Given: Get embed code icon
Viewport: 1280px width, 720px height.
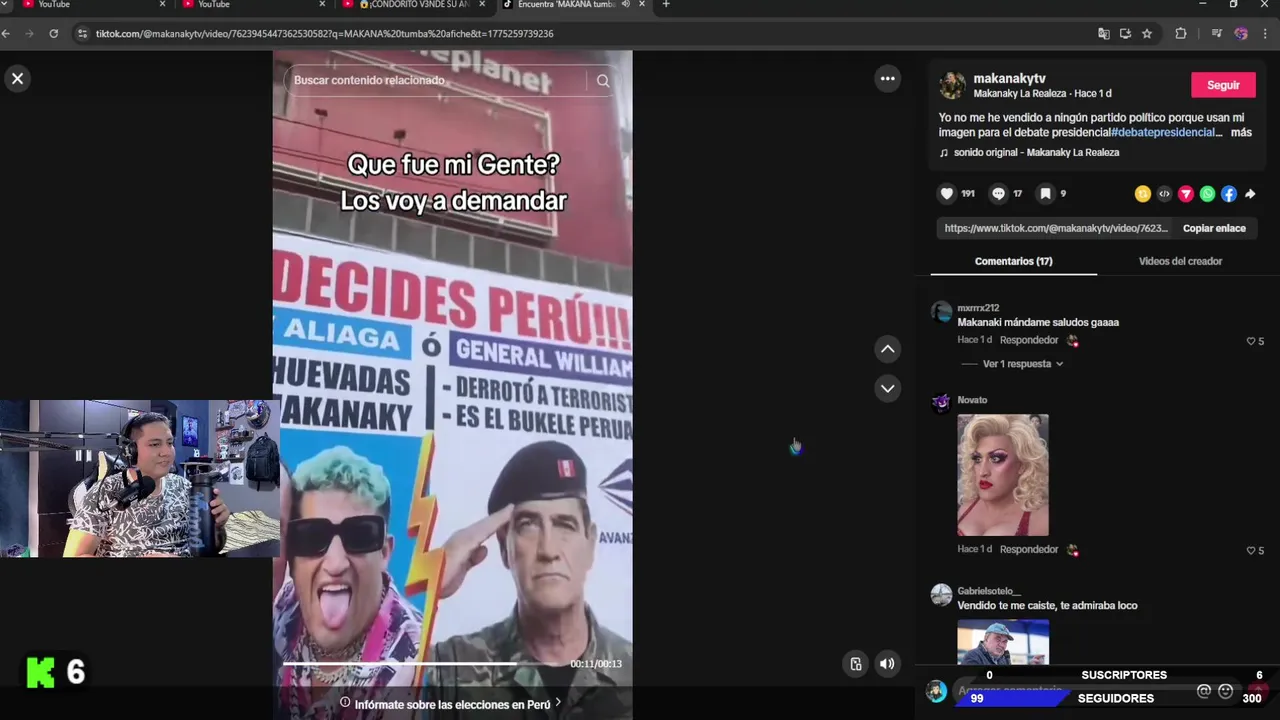Looking at the screenshot, I should (x=1164, y=194).
